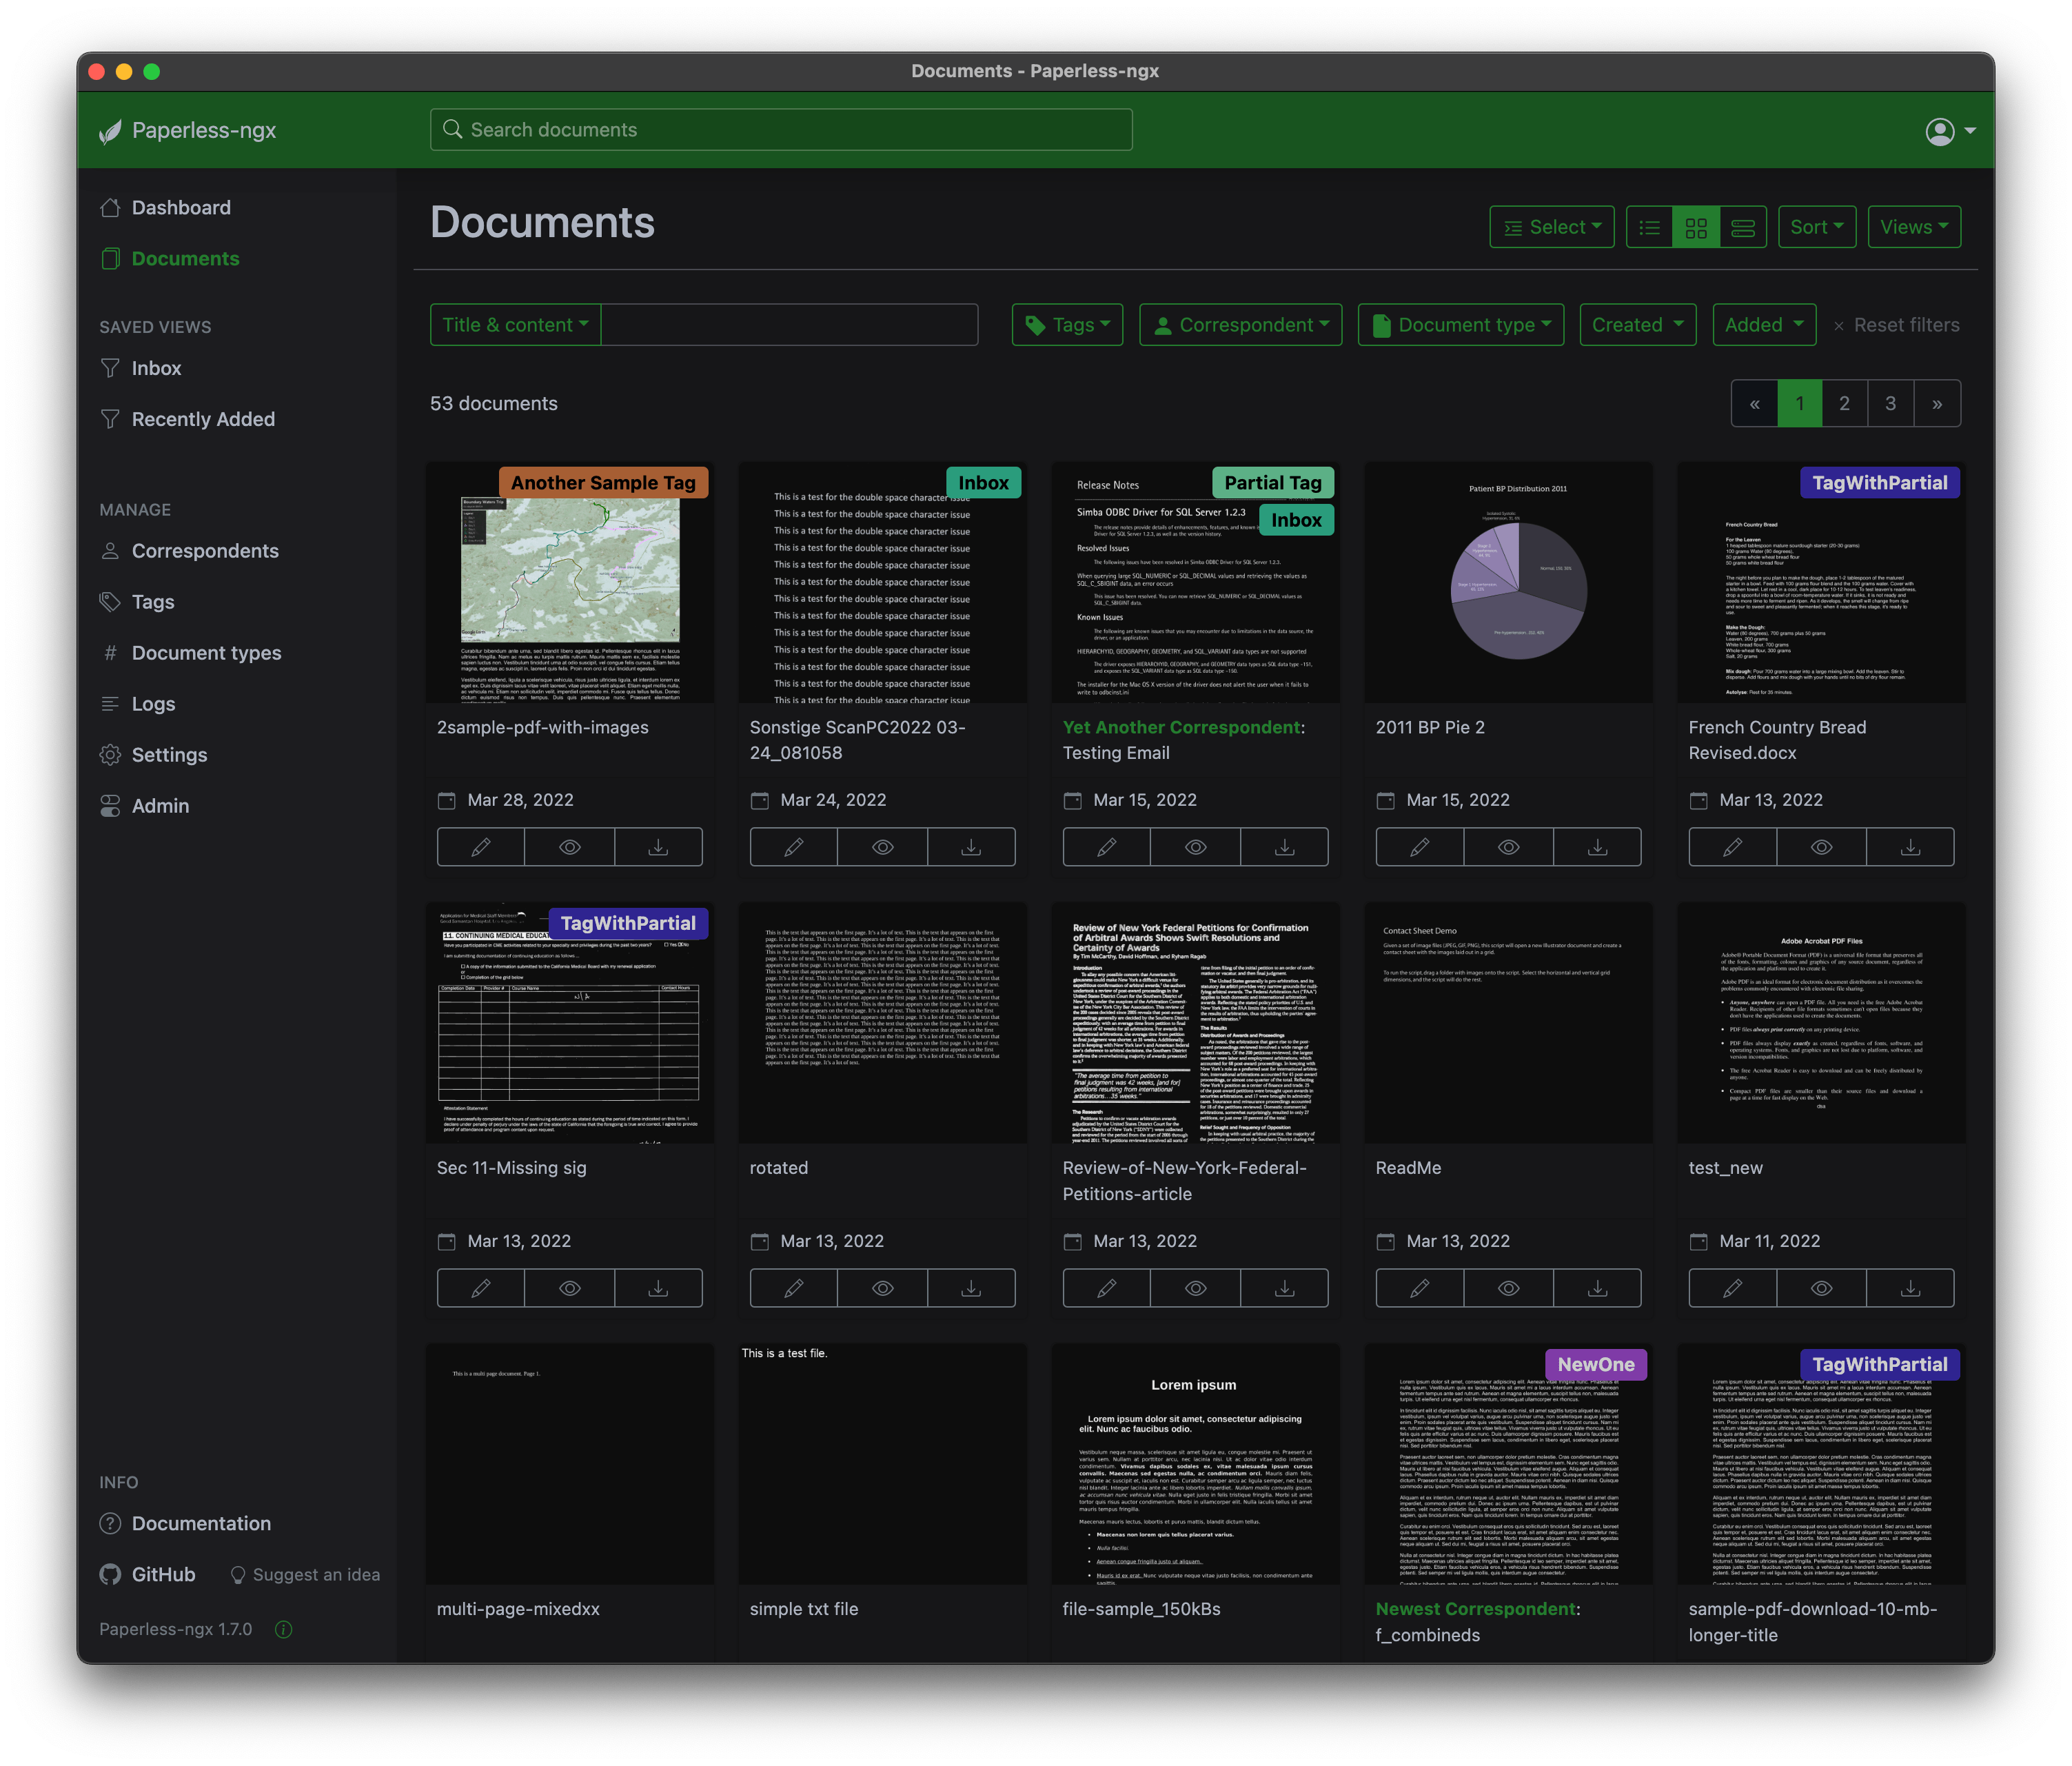2072x1766 pixels.
Task: Open the Recently Added saved view
Action: pyautogui.click(x=203, y=419)
